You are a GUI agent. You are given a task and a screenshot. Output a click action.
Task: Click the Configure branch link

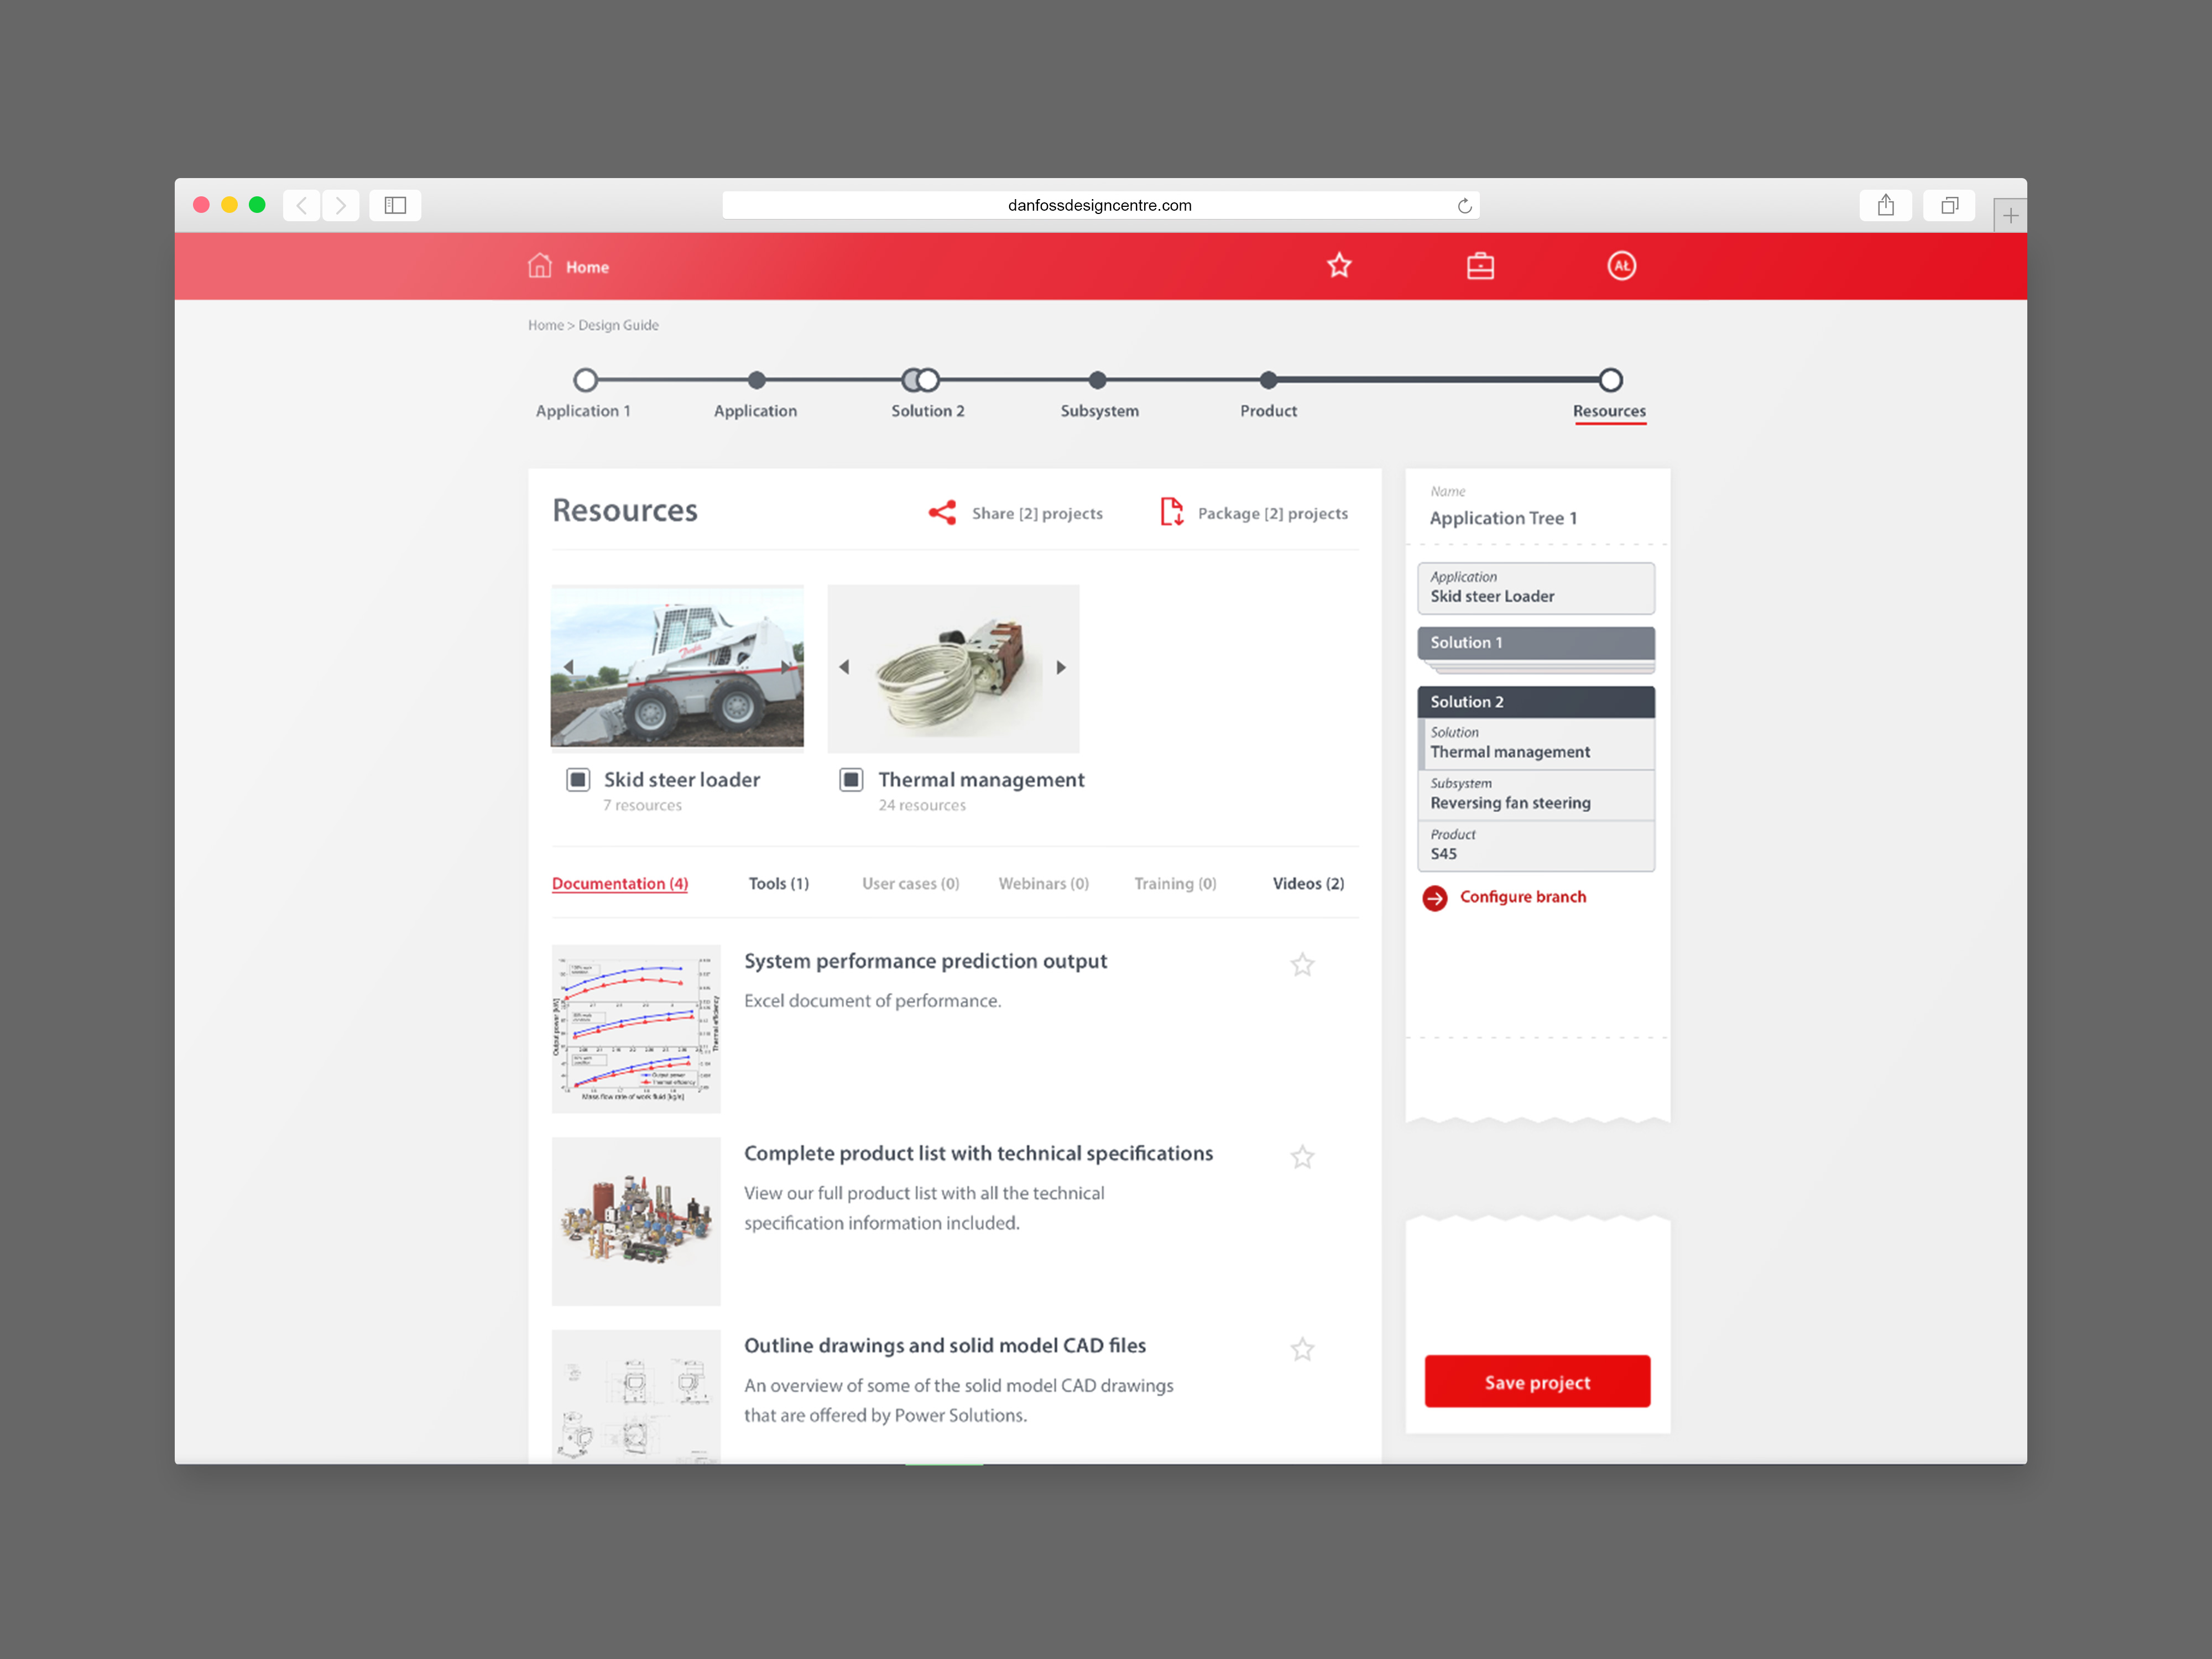coord(1523,897)
